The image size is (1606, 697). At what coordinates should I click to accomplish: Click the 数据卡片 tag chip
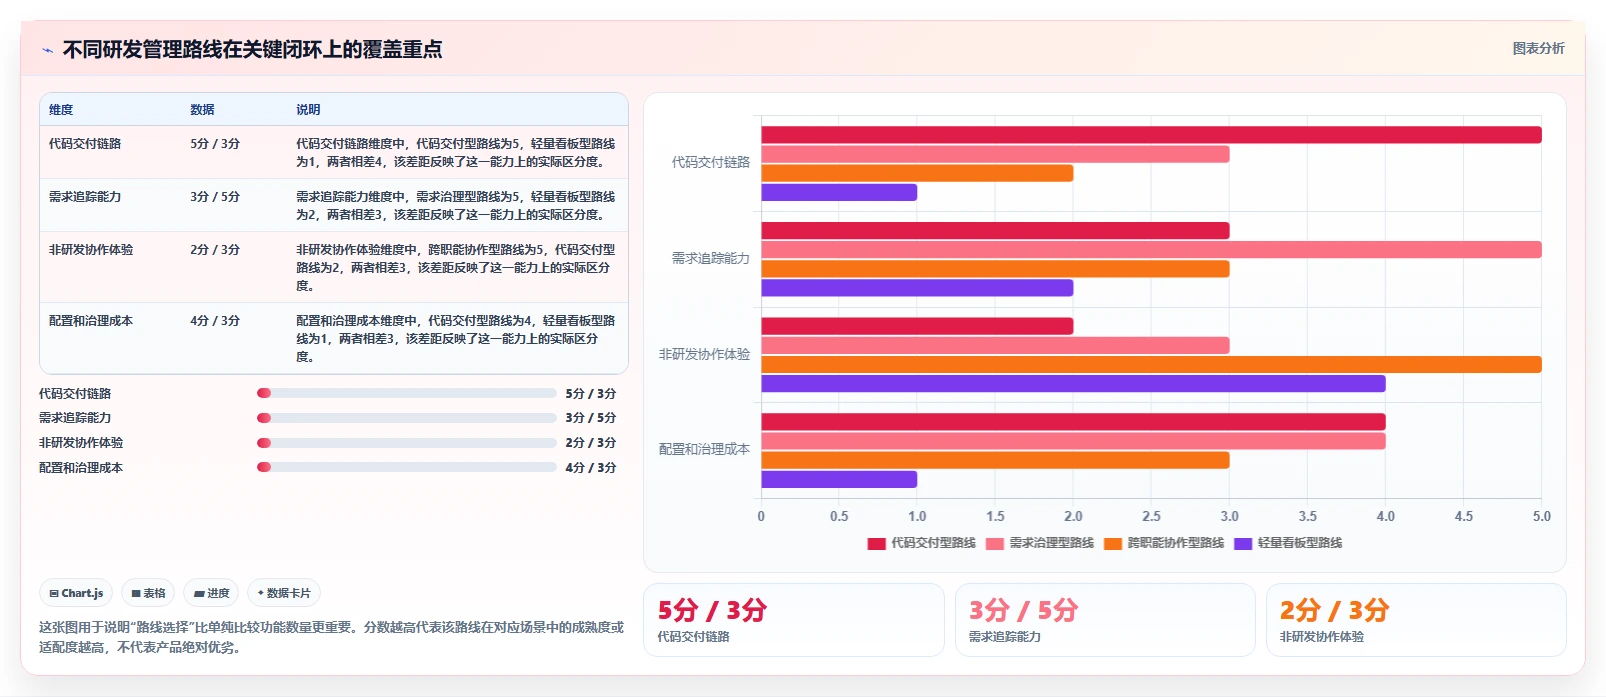tap(284, 593)
